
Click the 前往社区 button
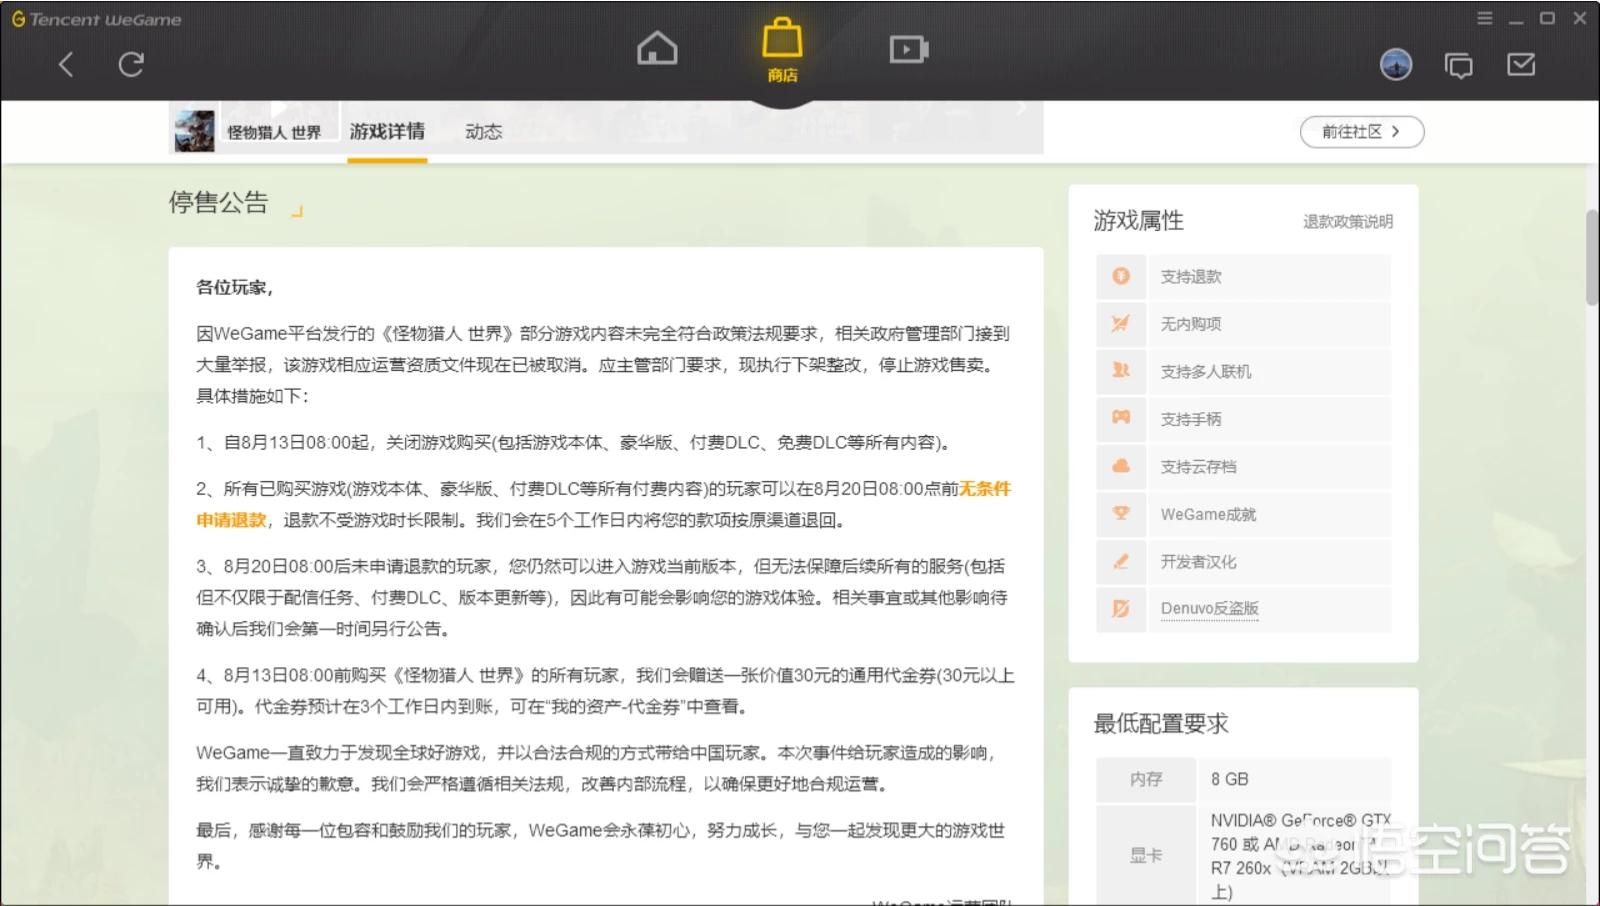tap(1361, 132)
